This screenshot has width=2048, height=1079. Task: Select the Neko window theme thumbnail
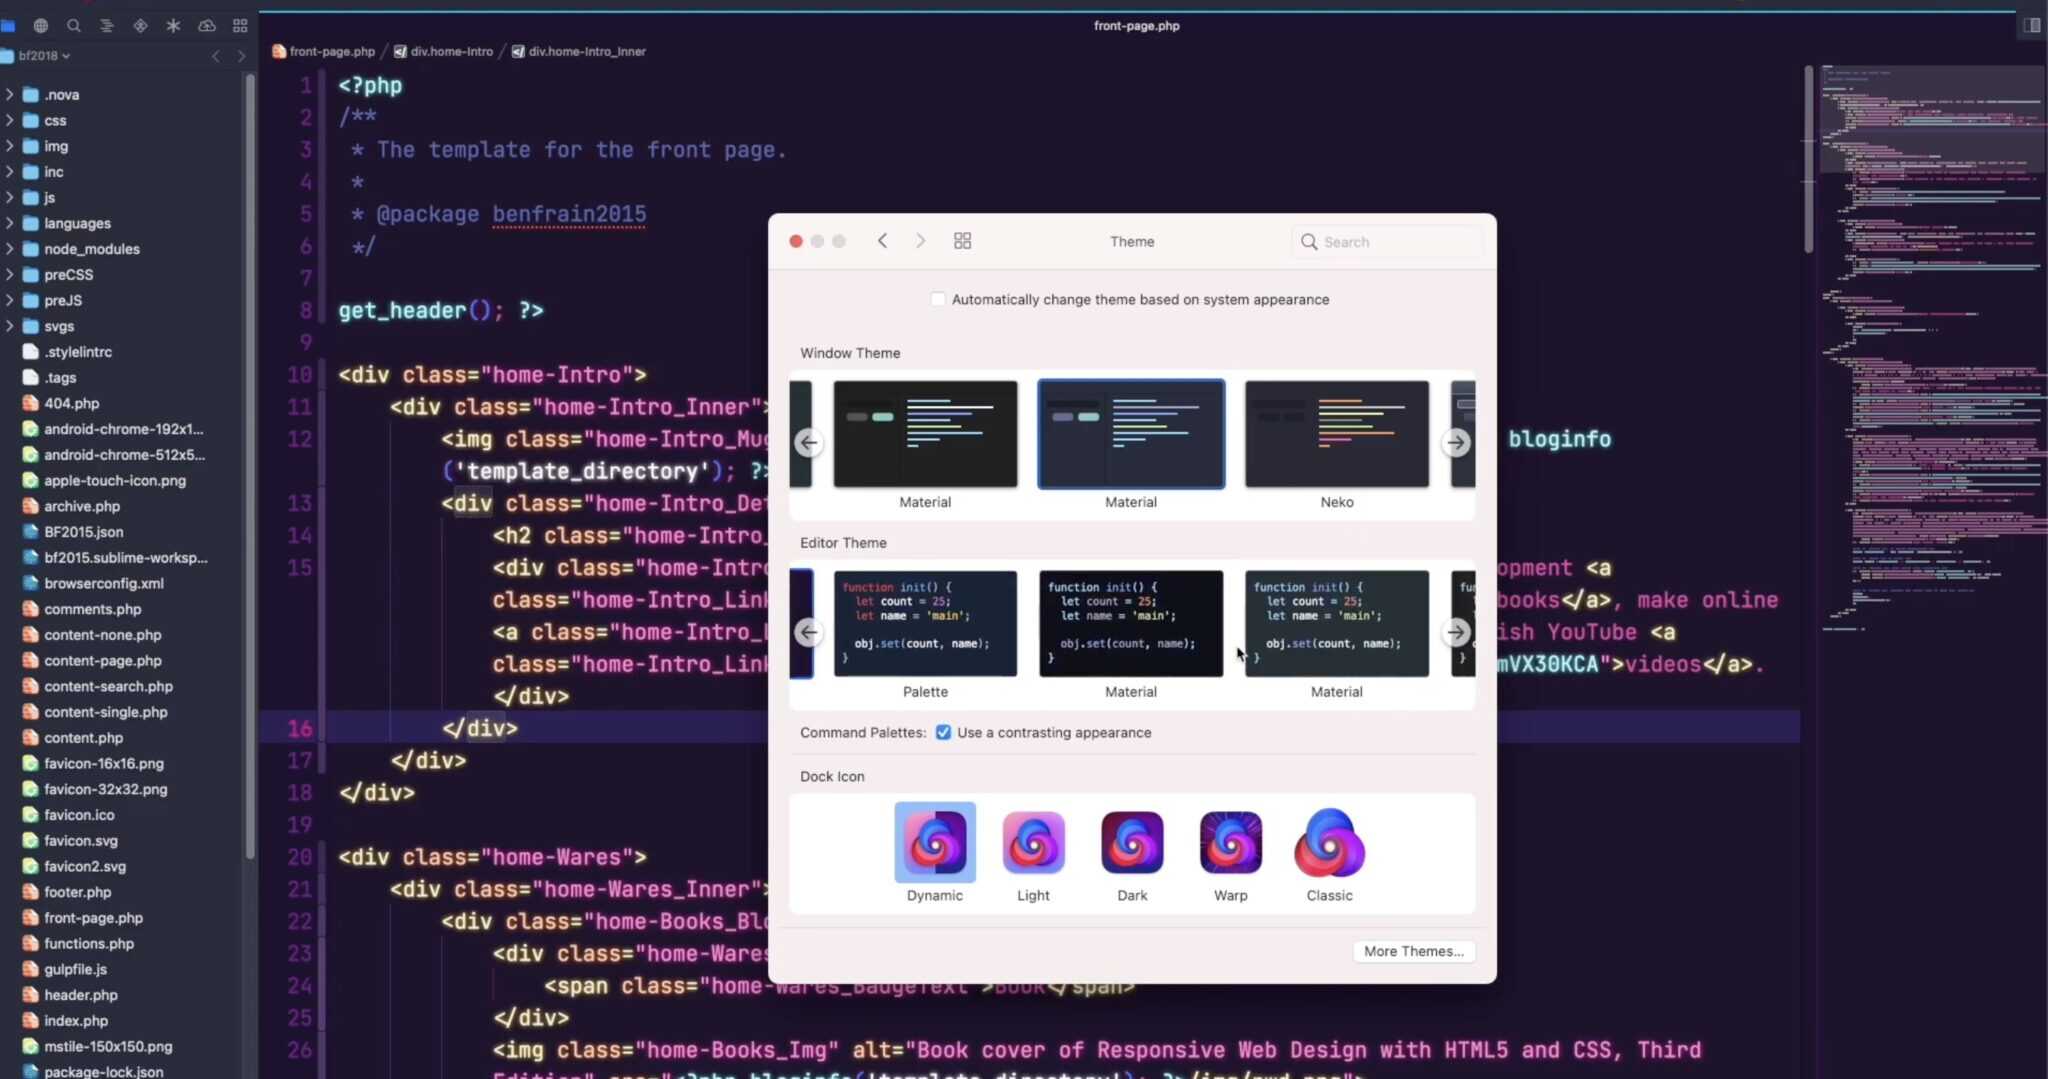pyautogui.click(x=1336, y=433)
